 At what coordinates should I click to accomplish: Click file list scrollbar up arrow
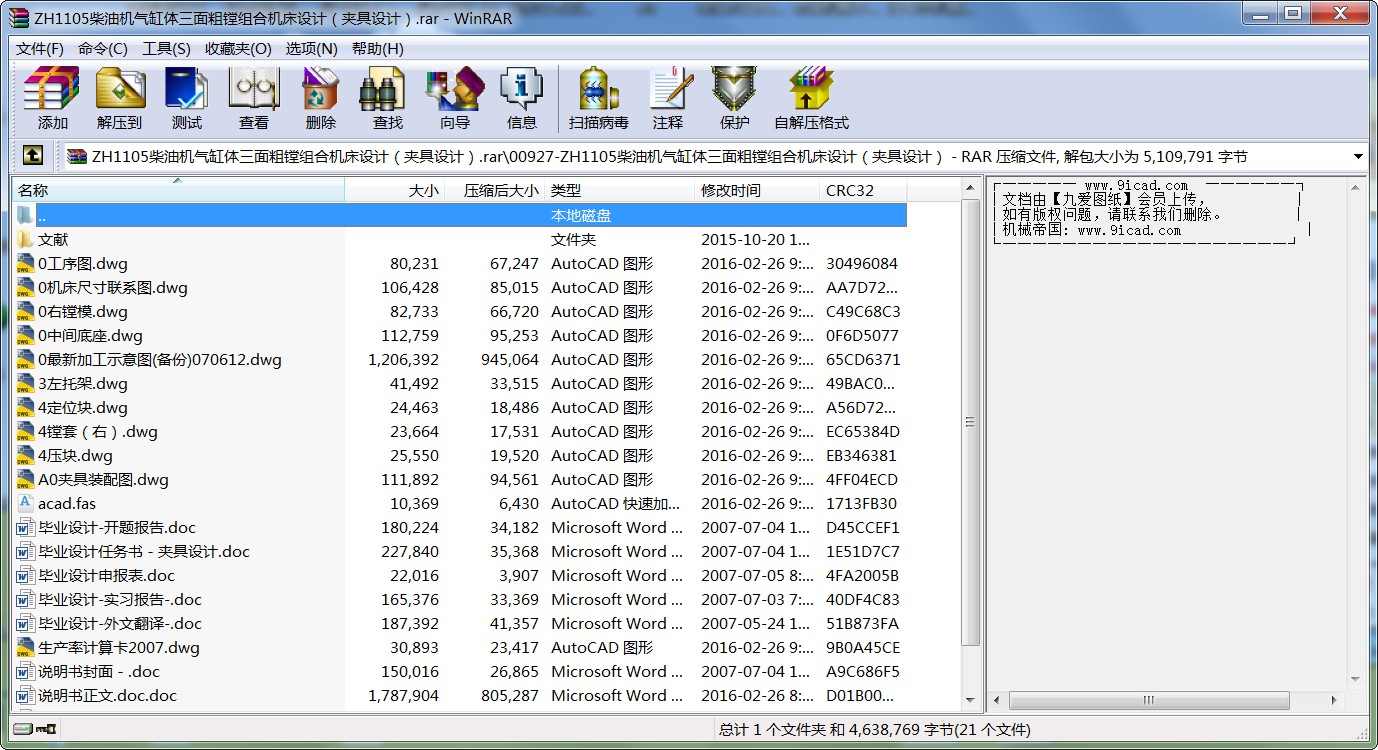(x=970, y=189)
